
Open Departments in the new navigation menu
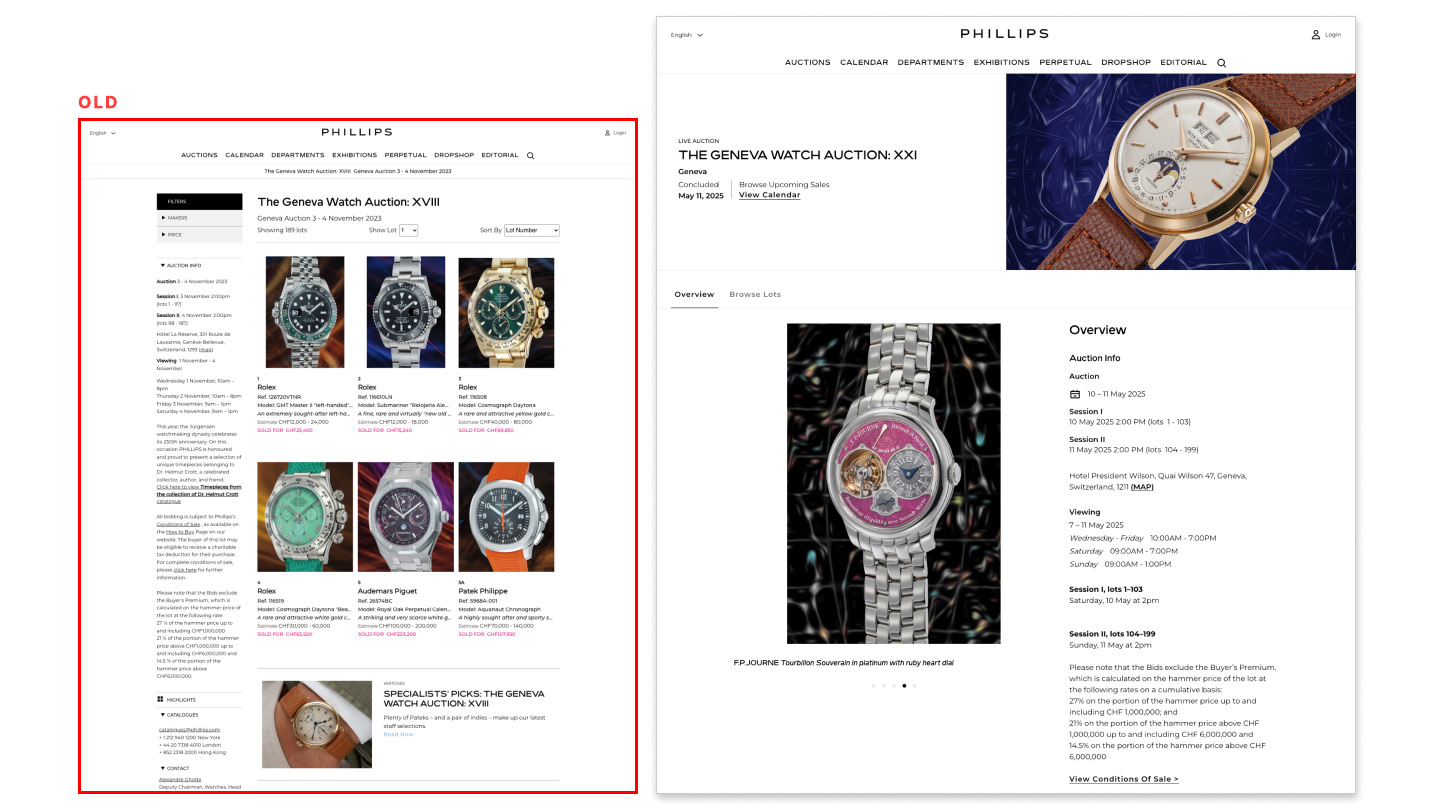coord(930,62)
